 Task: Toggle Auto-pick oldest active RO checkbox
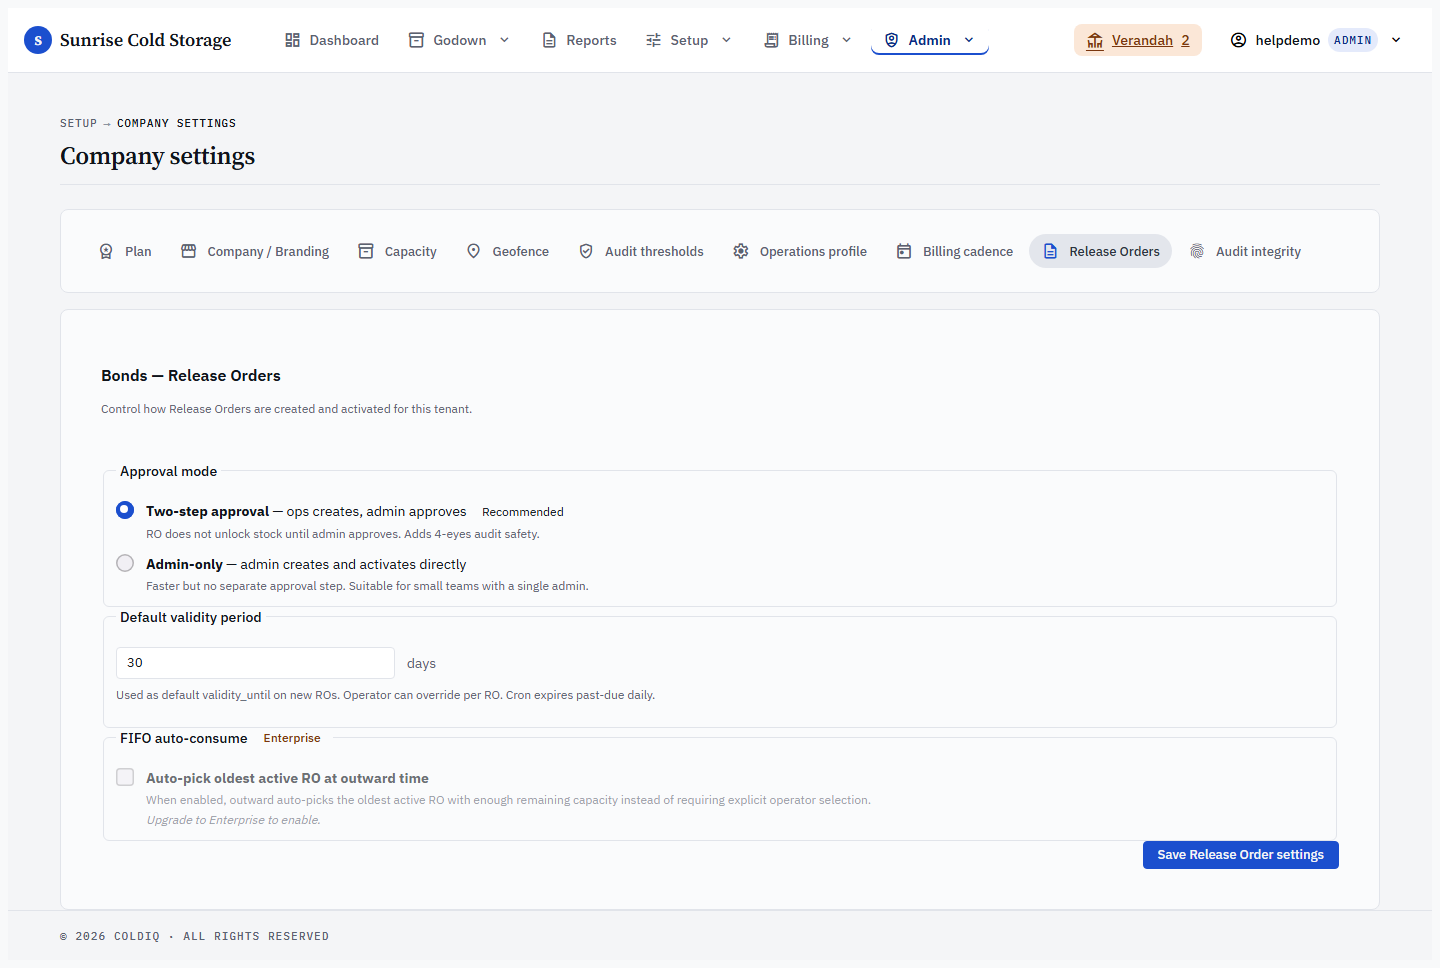[x=125, y=777]
